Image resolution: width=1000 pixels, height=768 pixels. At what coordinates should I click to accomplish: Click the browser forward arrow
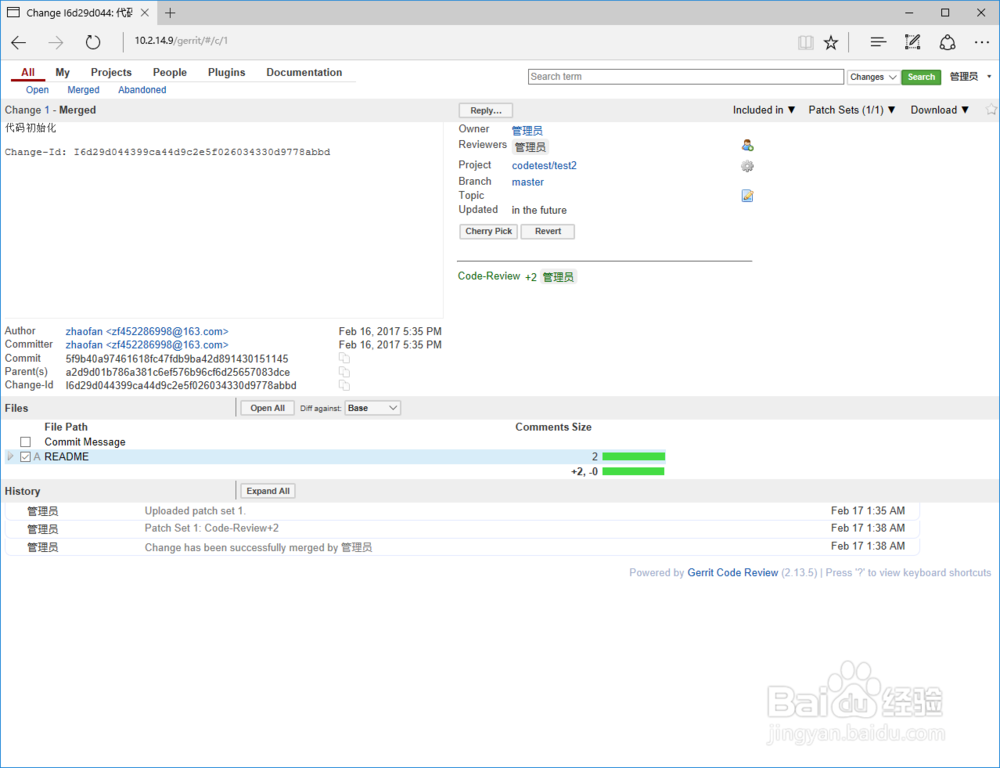[x=55, y=43]
